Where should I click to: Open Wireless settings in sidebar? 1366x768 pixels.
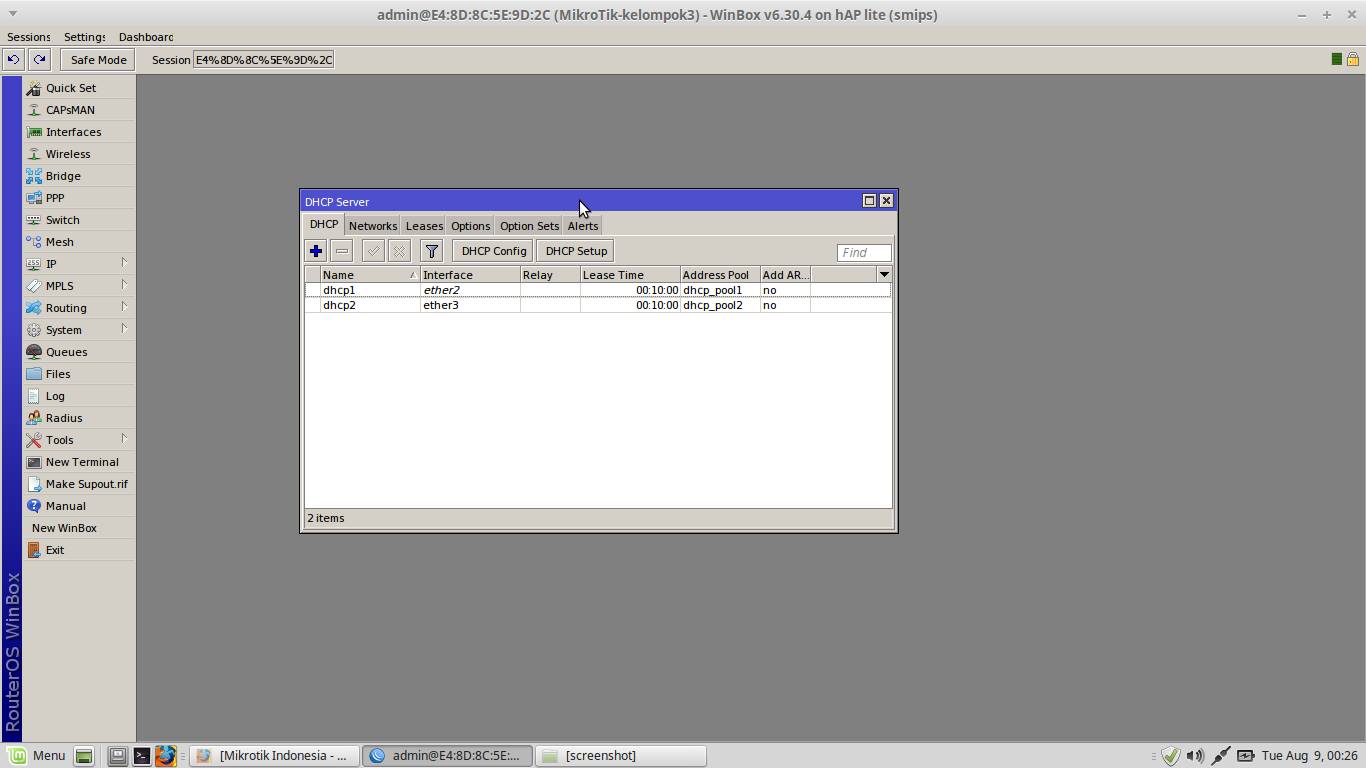point(79,154)
